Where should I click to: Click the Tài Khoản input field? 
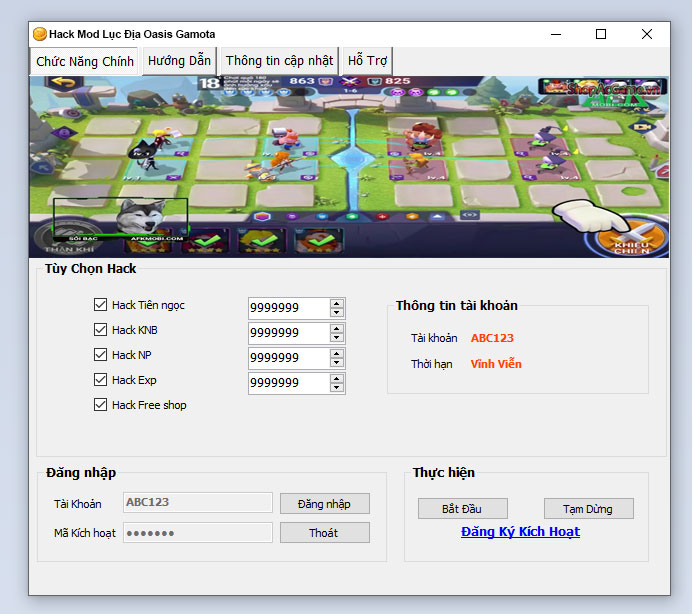coord(198,503)
